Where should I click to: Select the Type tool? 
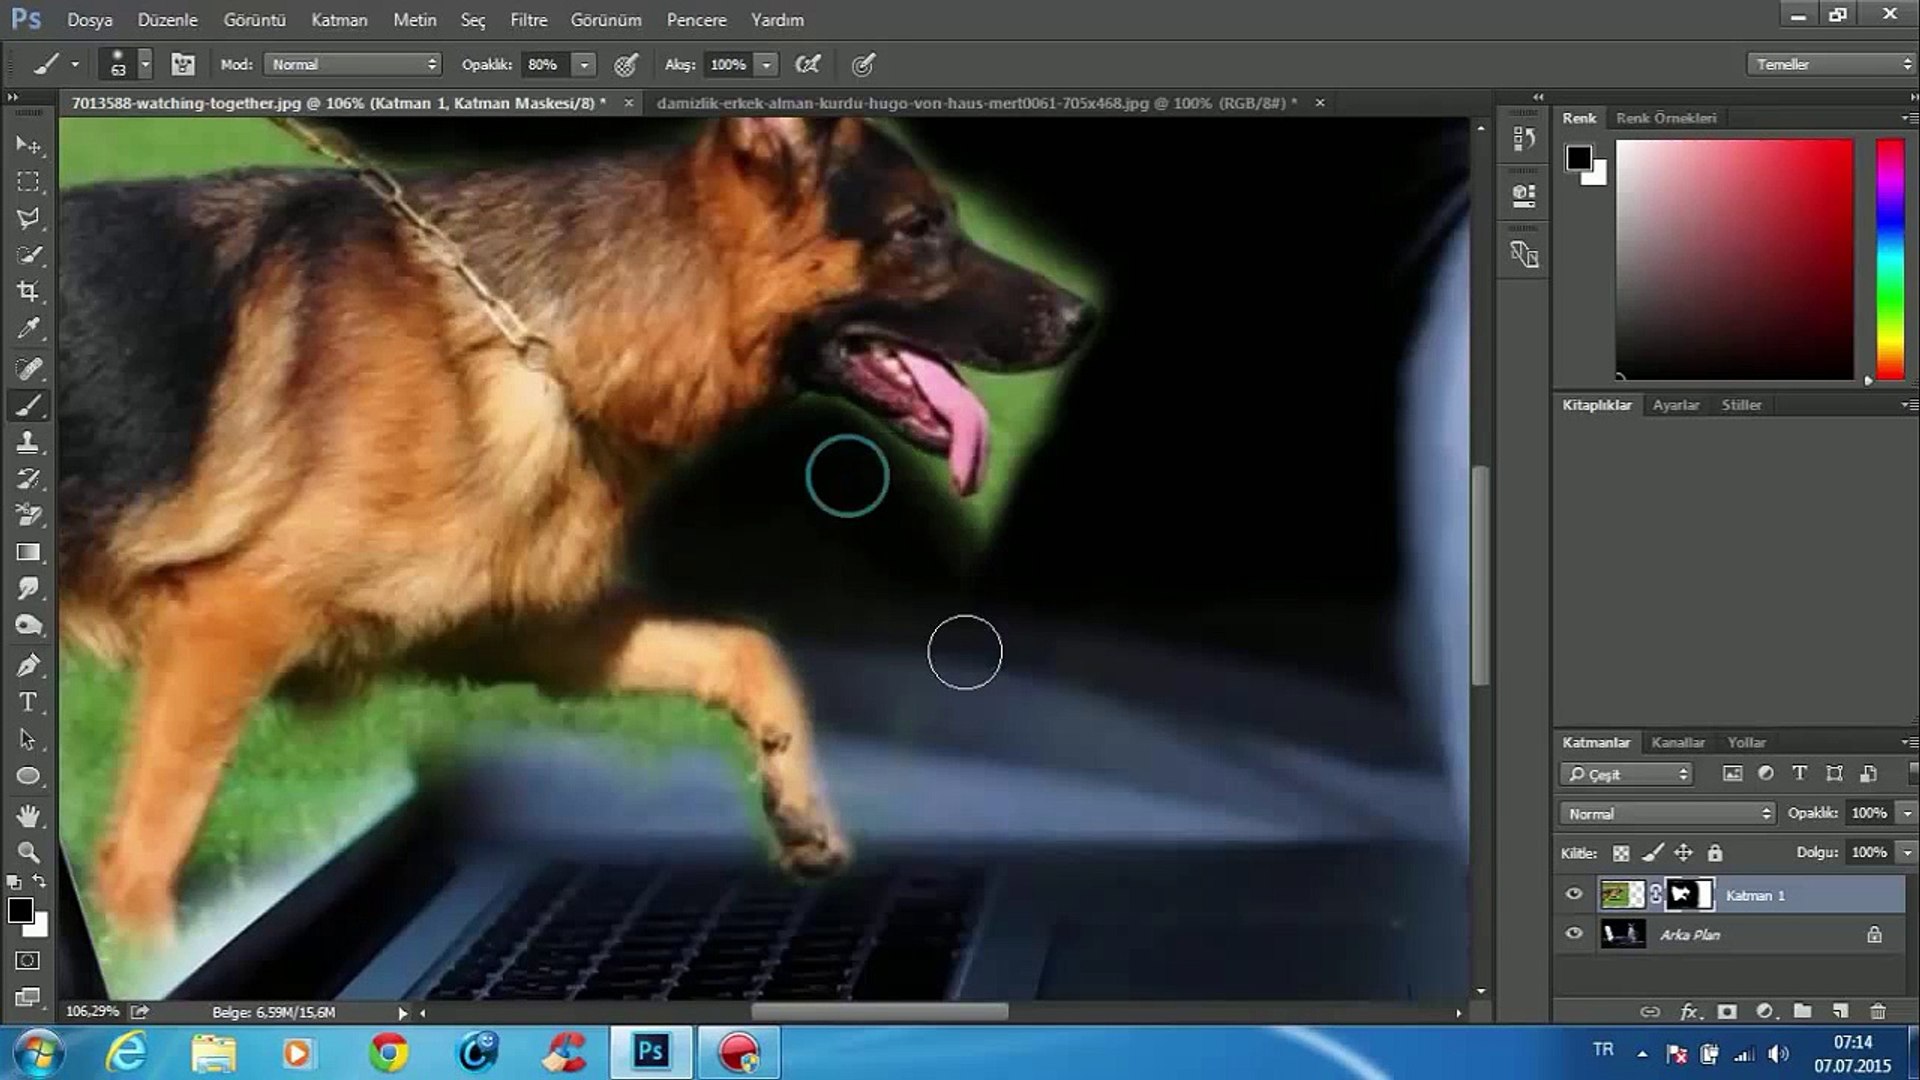28,702
